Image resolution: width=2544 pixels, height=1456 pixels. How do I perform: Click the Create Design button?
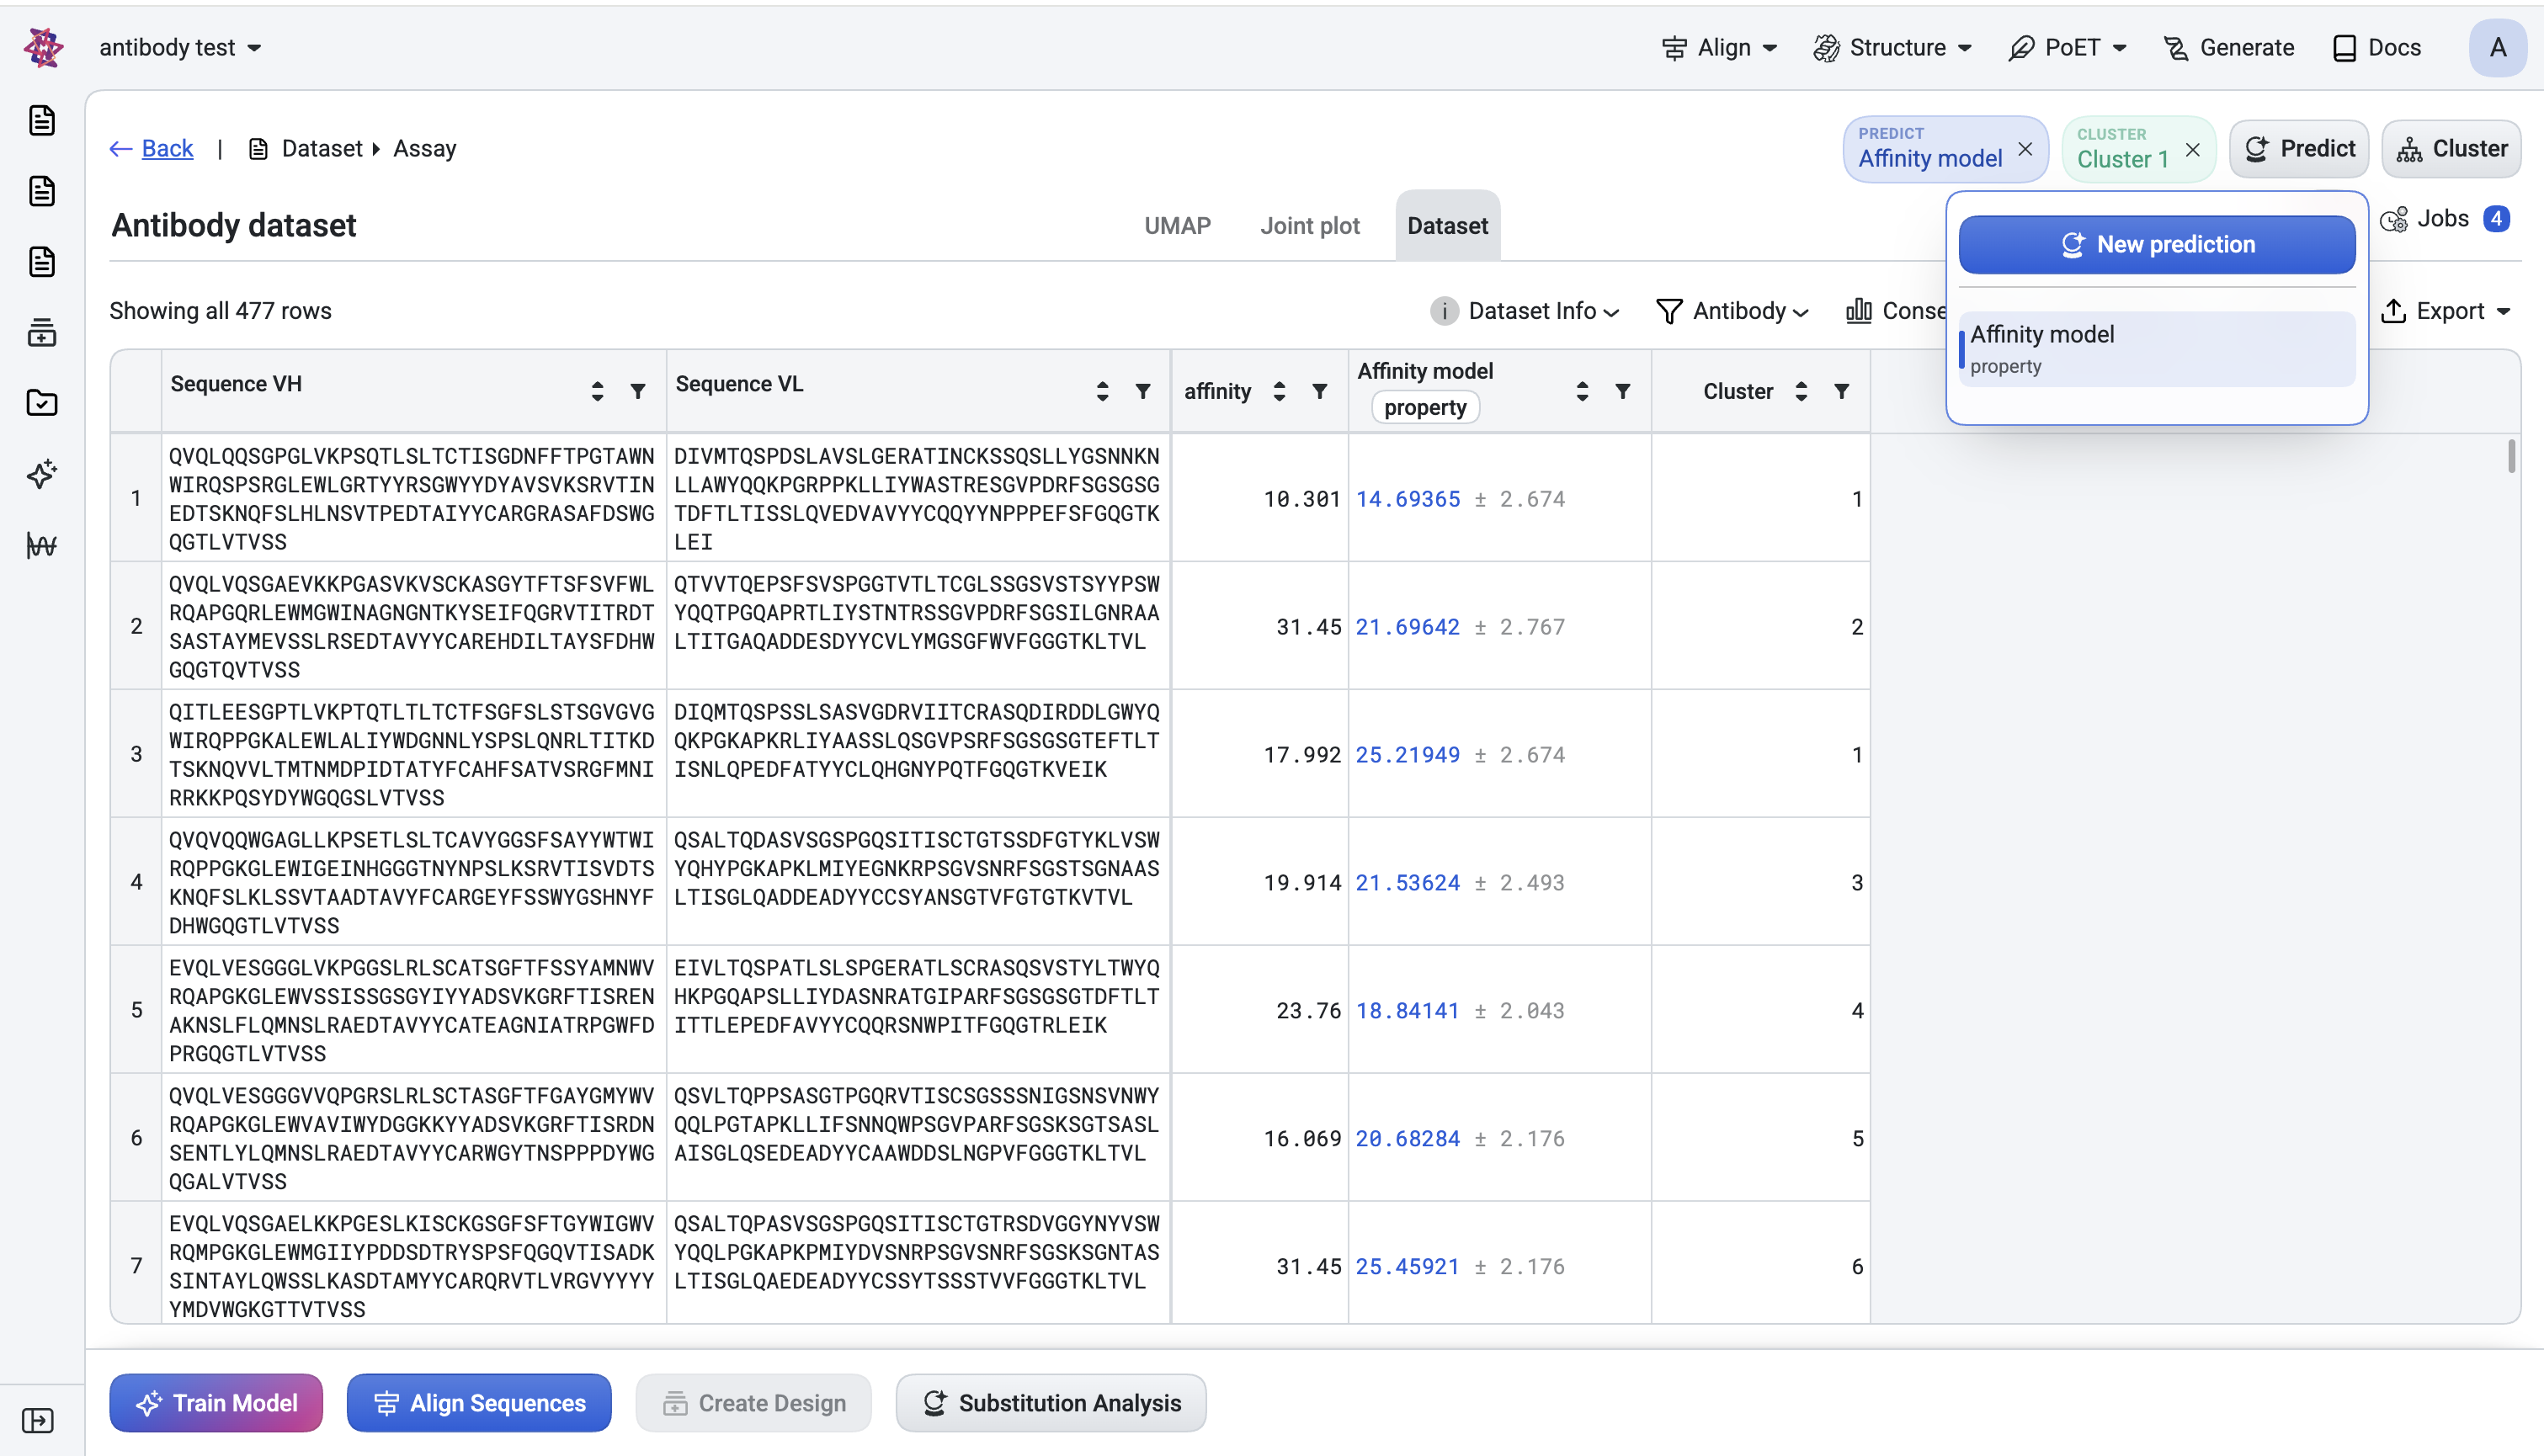(x=754, y=1403)
